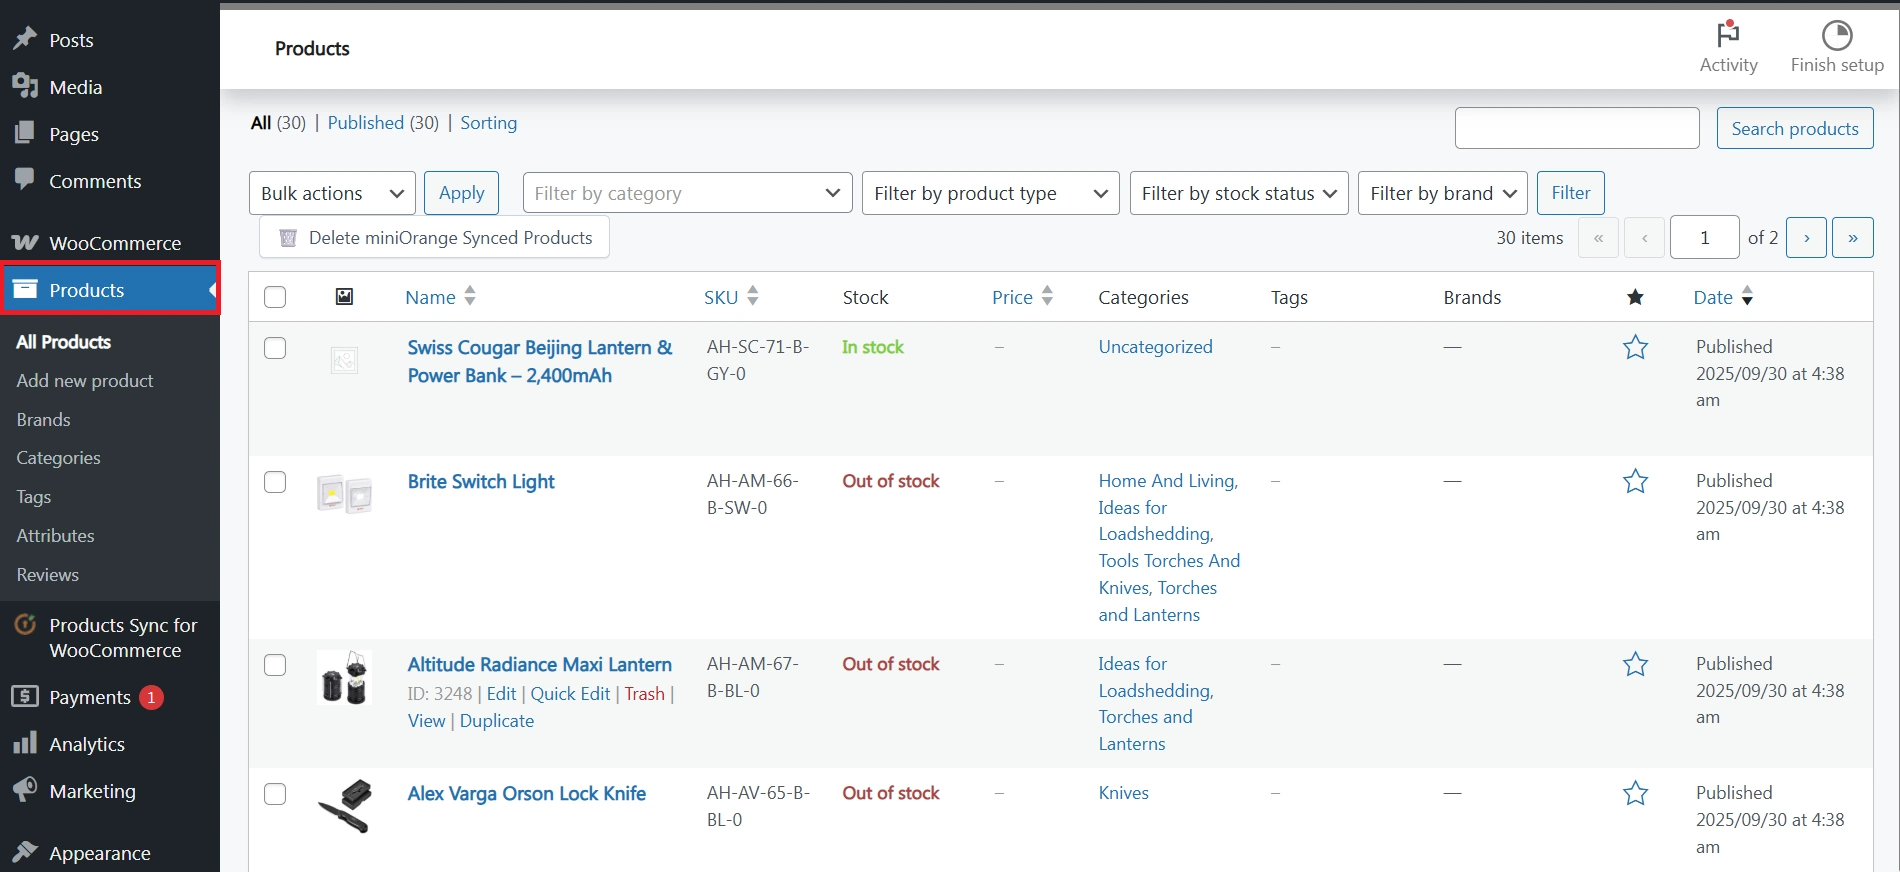1900x872 pixels.
Task: Select the Alex Varga Orson Lock Knife checkbox
Action: pyautogui.click(x=275, y=794)
